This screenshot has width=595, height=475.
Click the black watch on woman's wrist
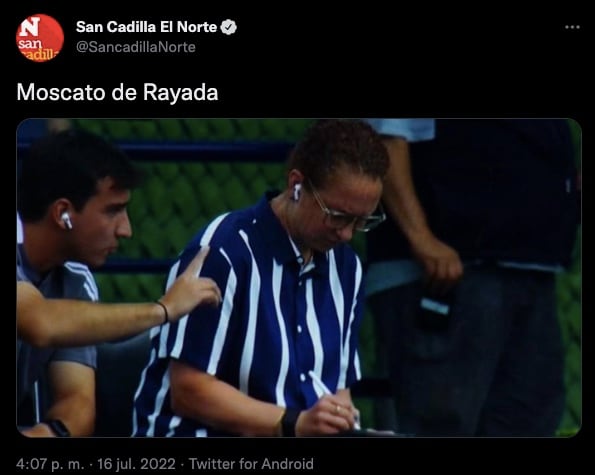coord(290,422)
